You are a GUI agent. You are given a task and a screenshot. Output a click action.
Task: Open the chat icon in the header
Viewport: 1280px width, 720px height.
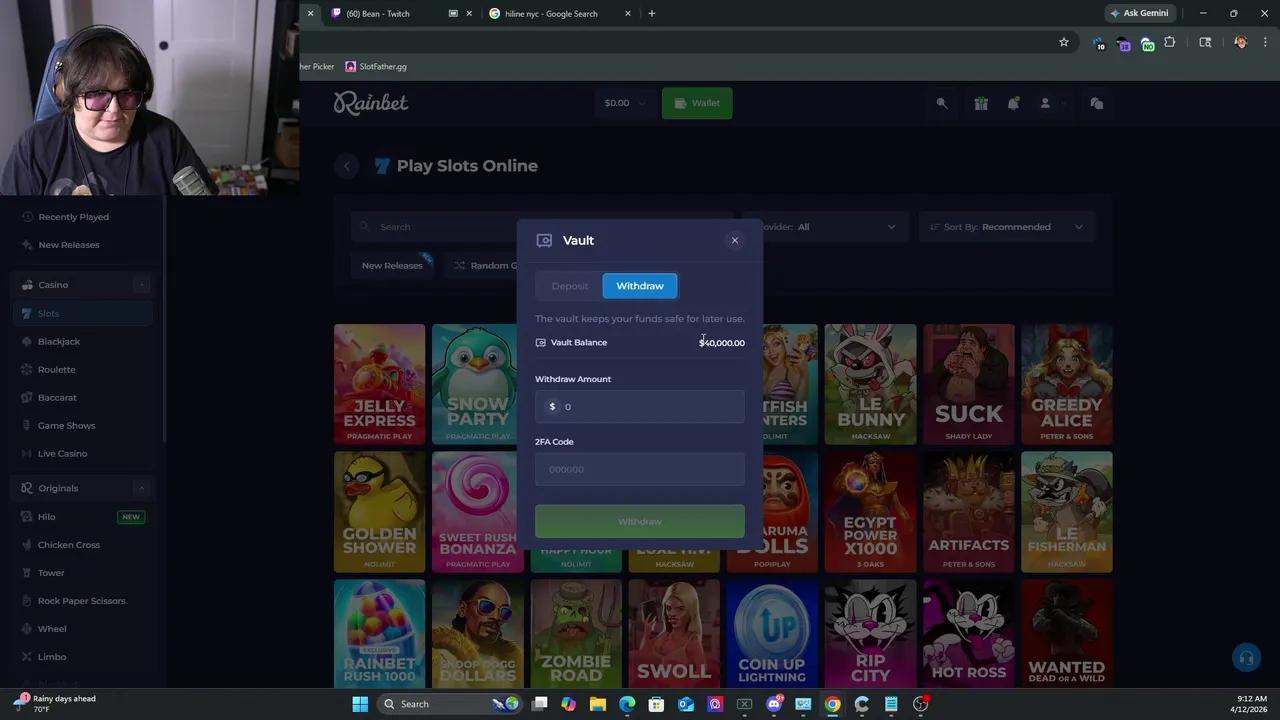pyautogui.click(x=1096, y=103)
